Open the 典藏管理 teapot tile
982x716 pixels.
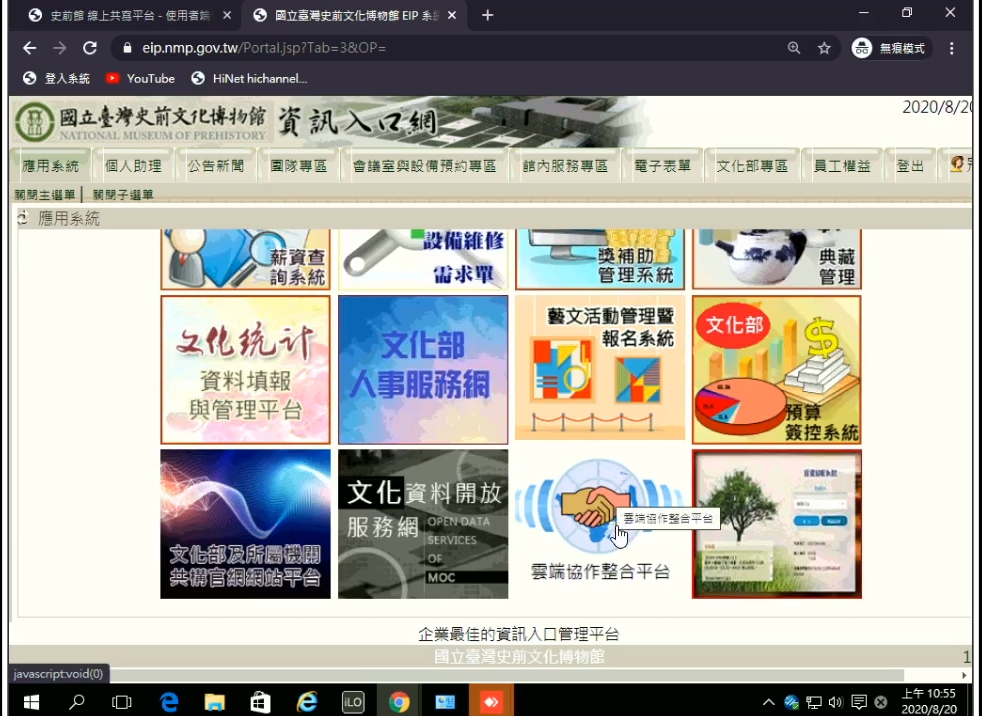tap(777, 259)
